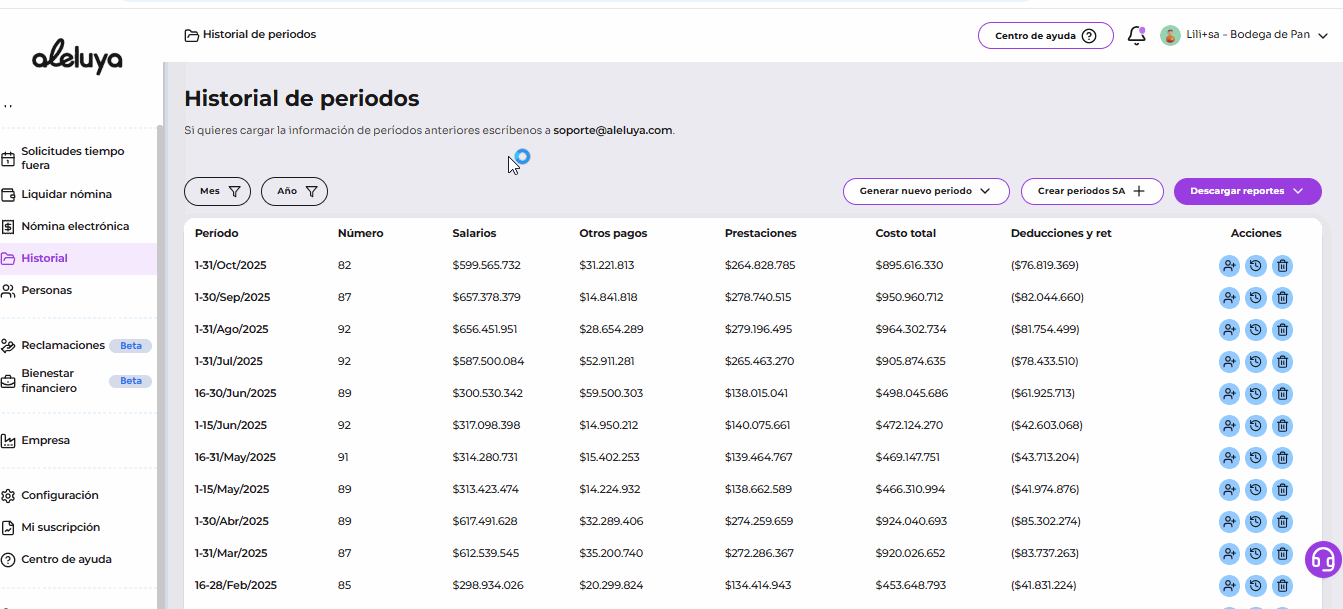
Task: Click add-person icon for 1-31/Mar/2025 period
Action: coord(1229,554)
